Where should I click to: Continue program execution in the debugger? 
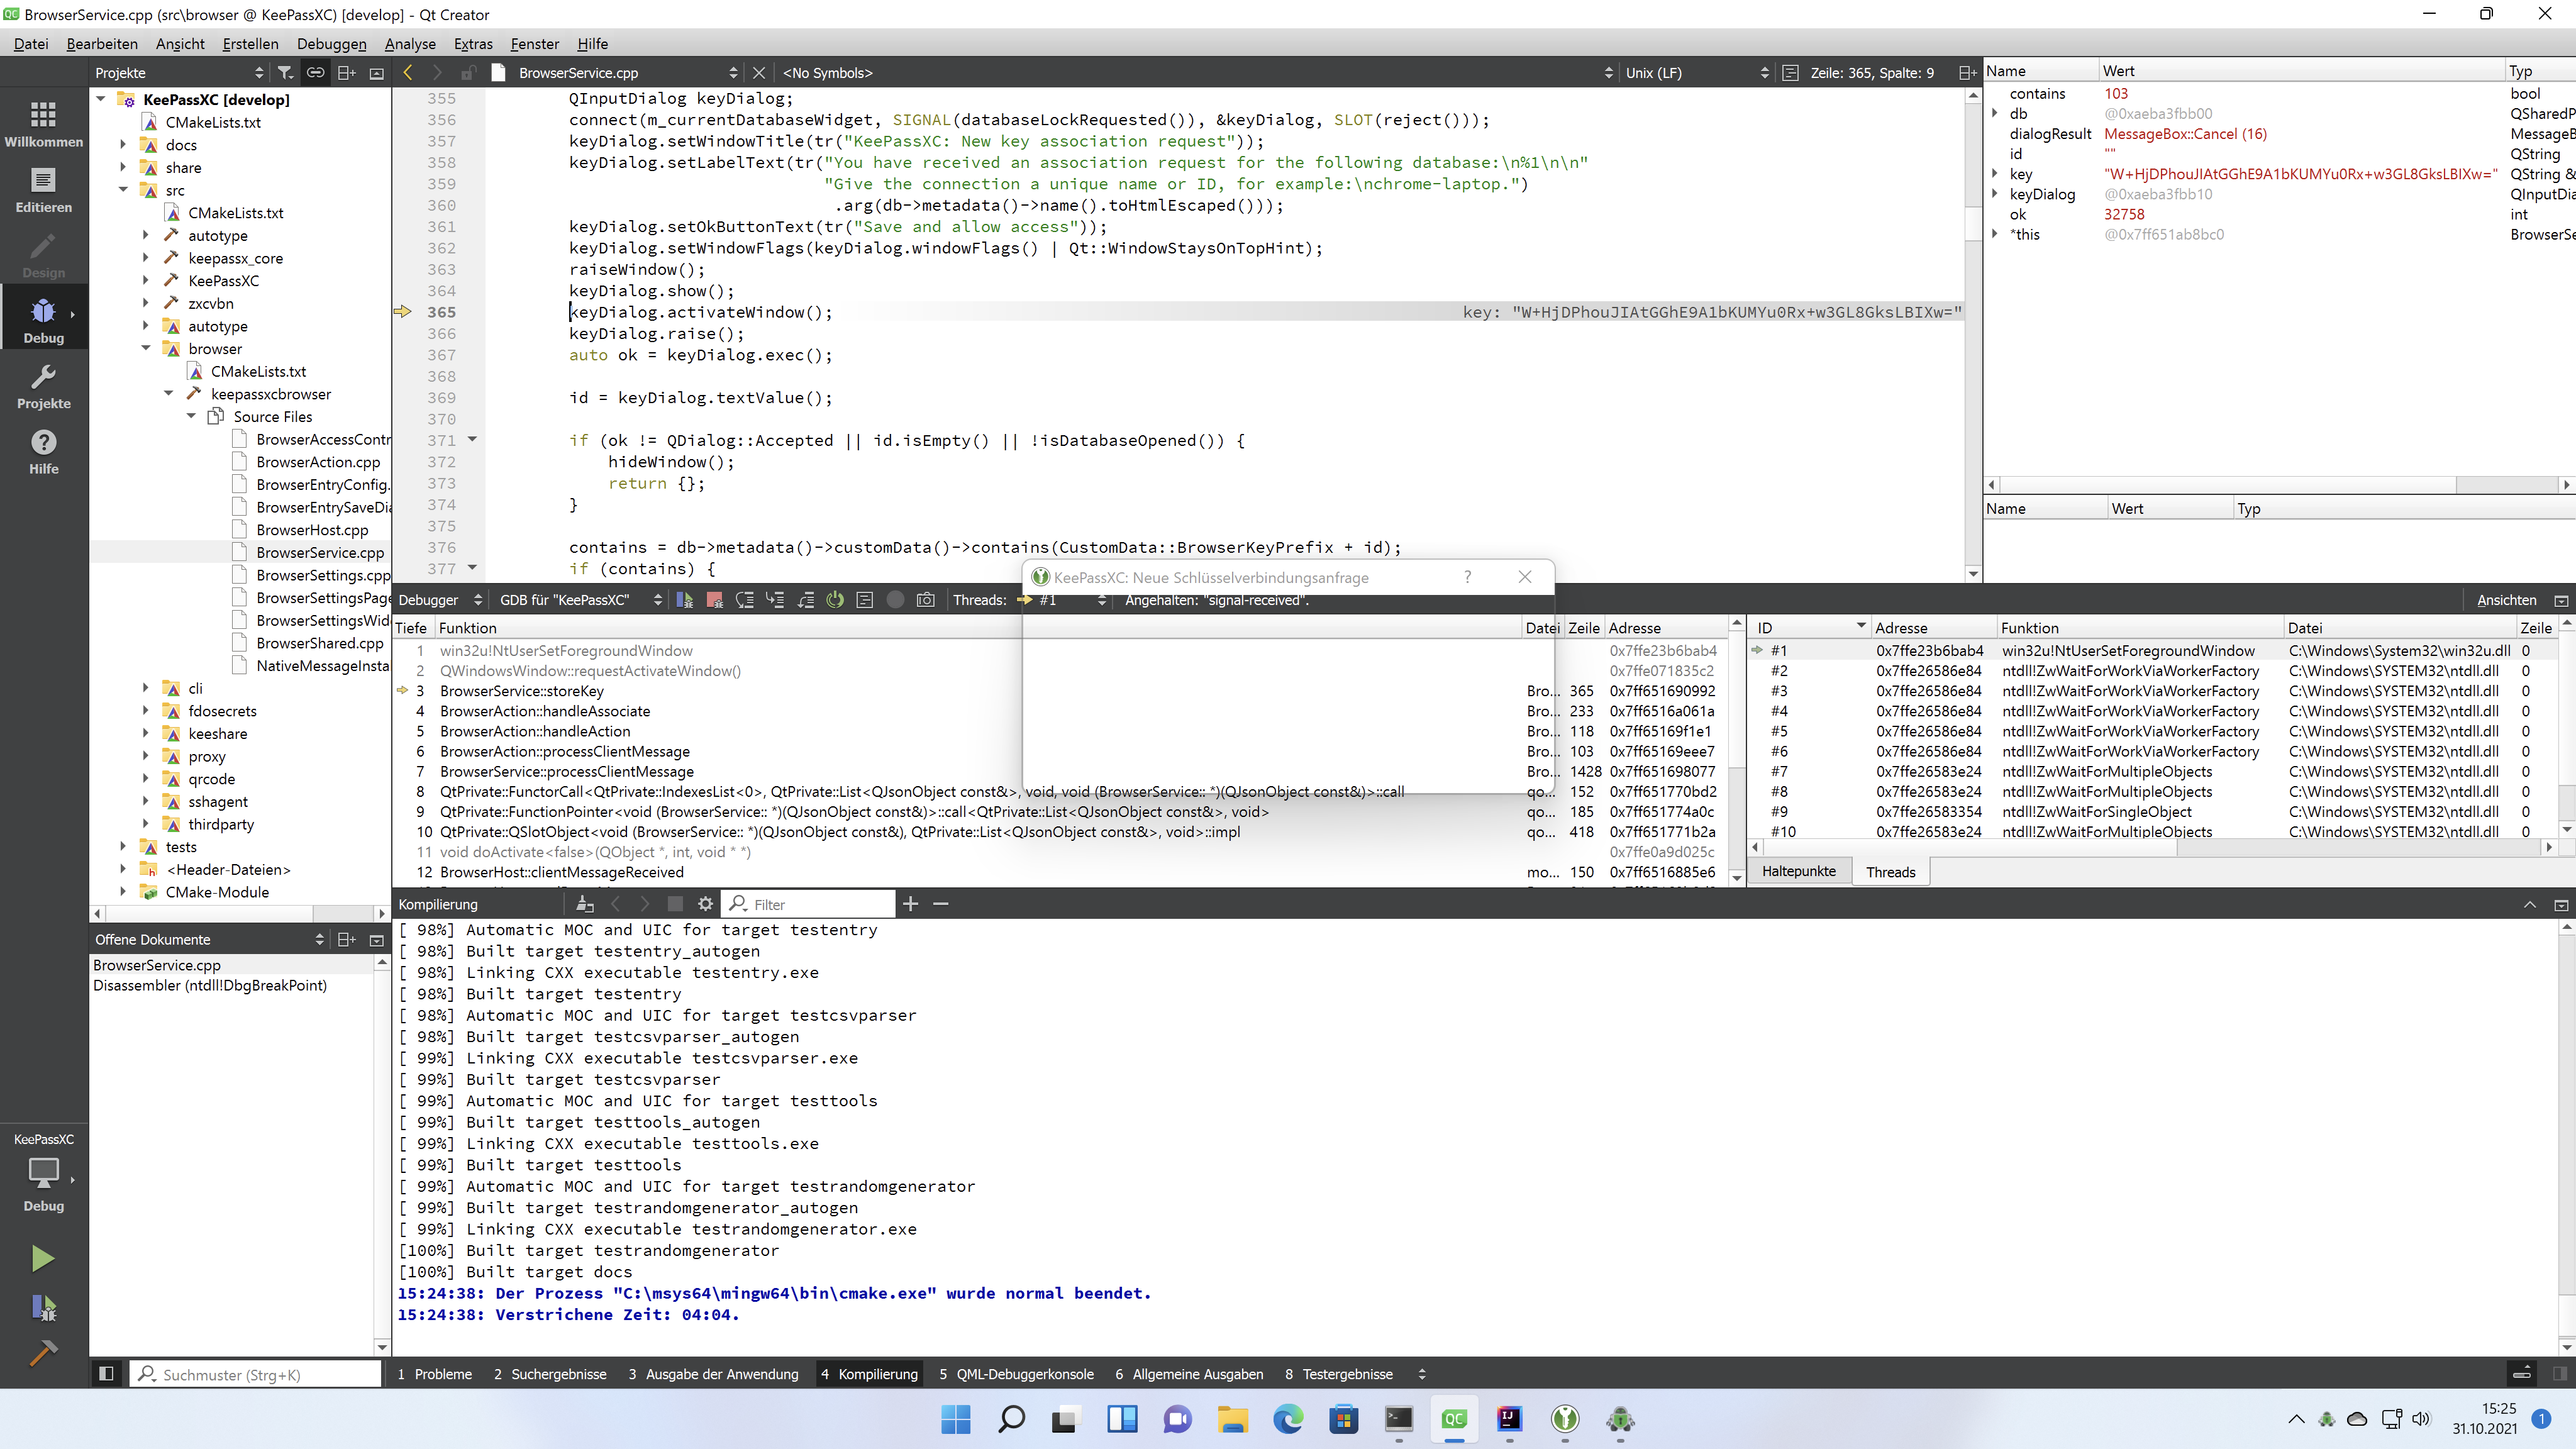(684, 600)
